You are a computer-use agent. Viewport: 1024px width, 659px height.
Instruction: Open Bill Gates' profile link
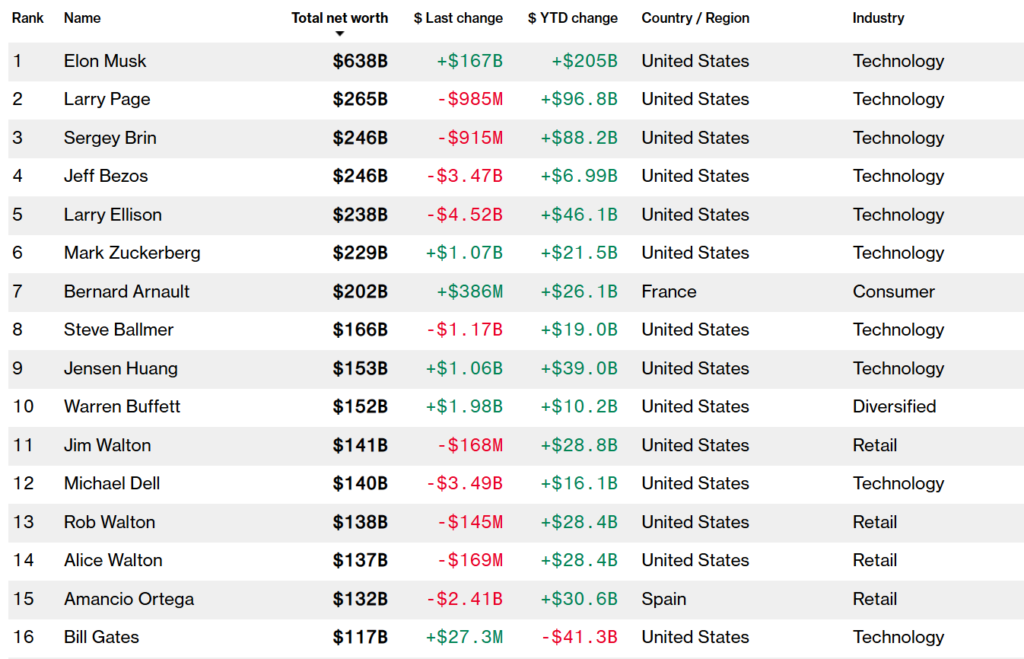point(102,637)
